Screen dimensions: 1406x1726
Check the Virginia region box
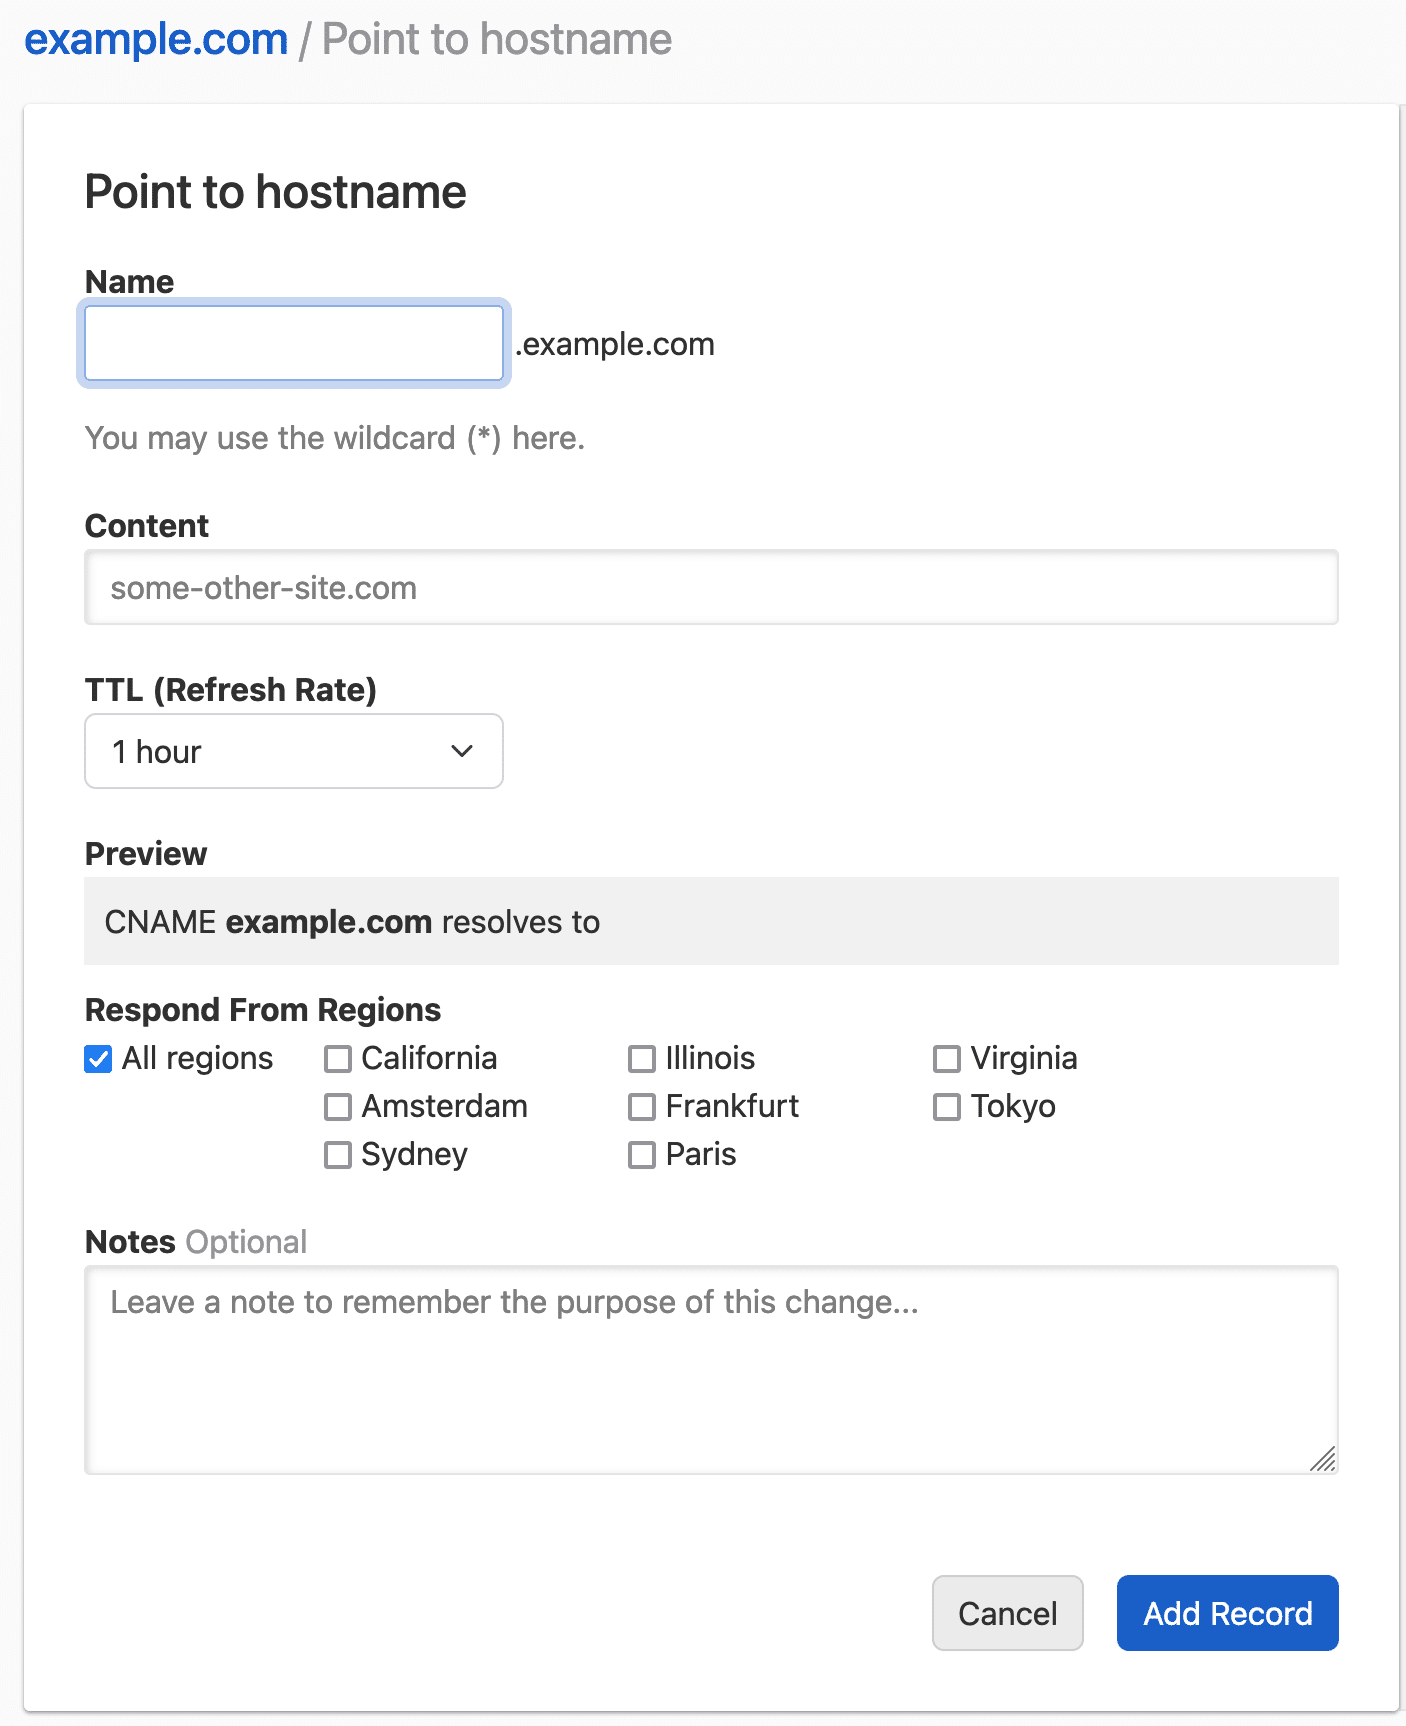coord(946,1059)
